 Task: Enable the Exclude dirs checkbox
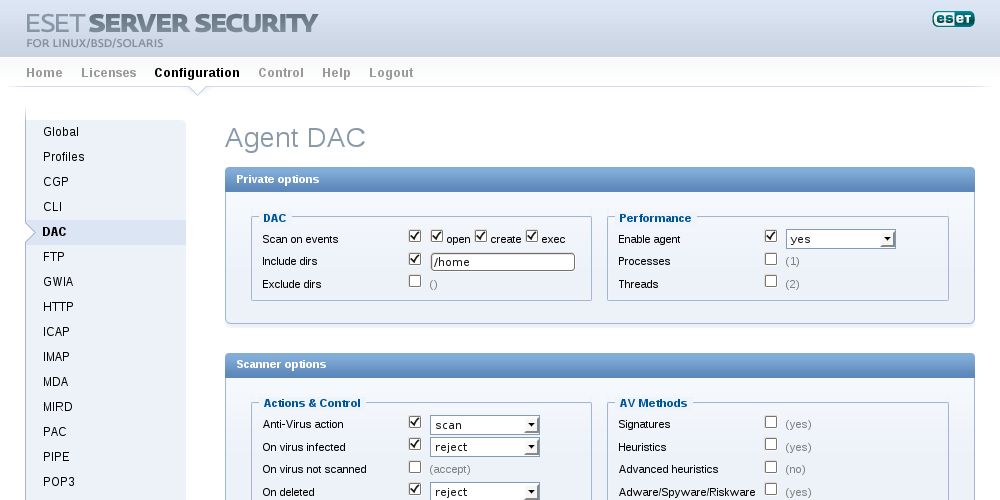pyautogui.click(x=415, y=282)
